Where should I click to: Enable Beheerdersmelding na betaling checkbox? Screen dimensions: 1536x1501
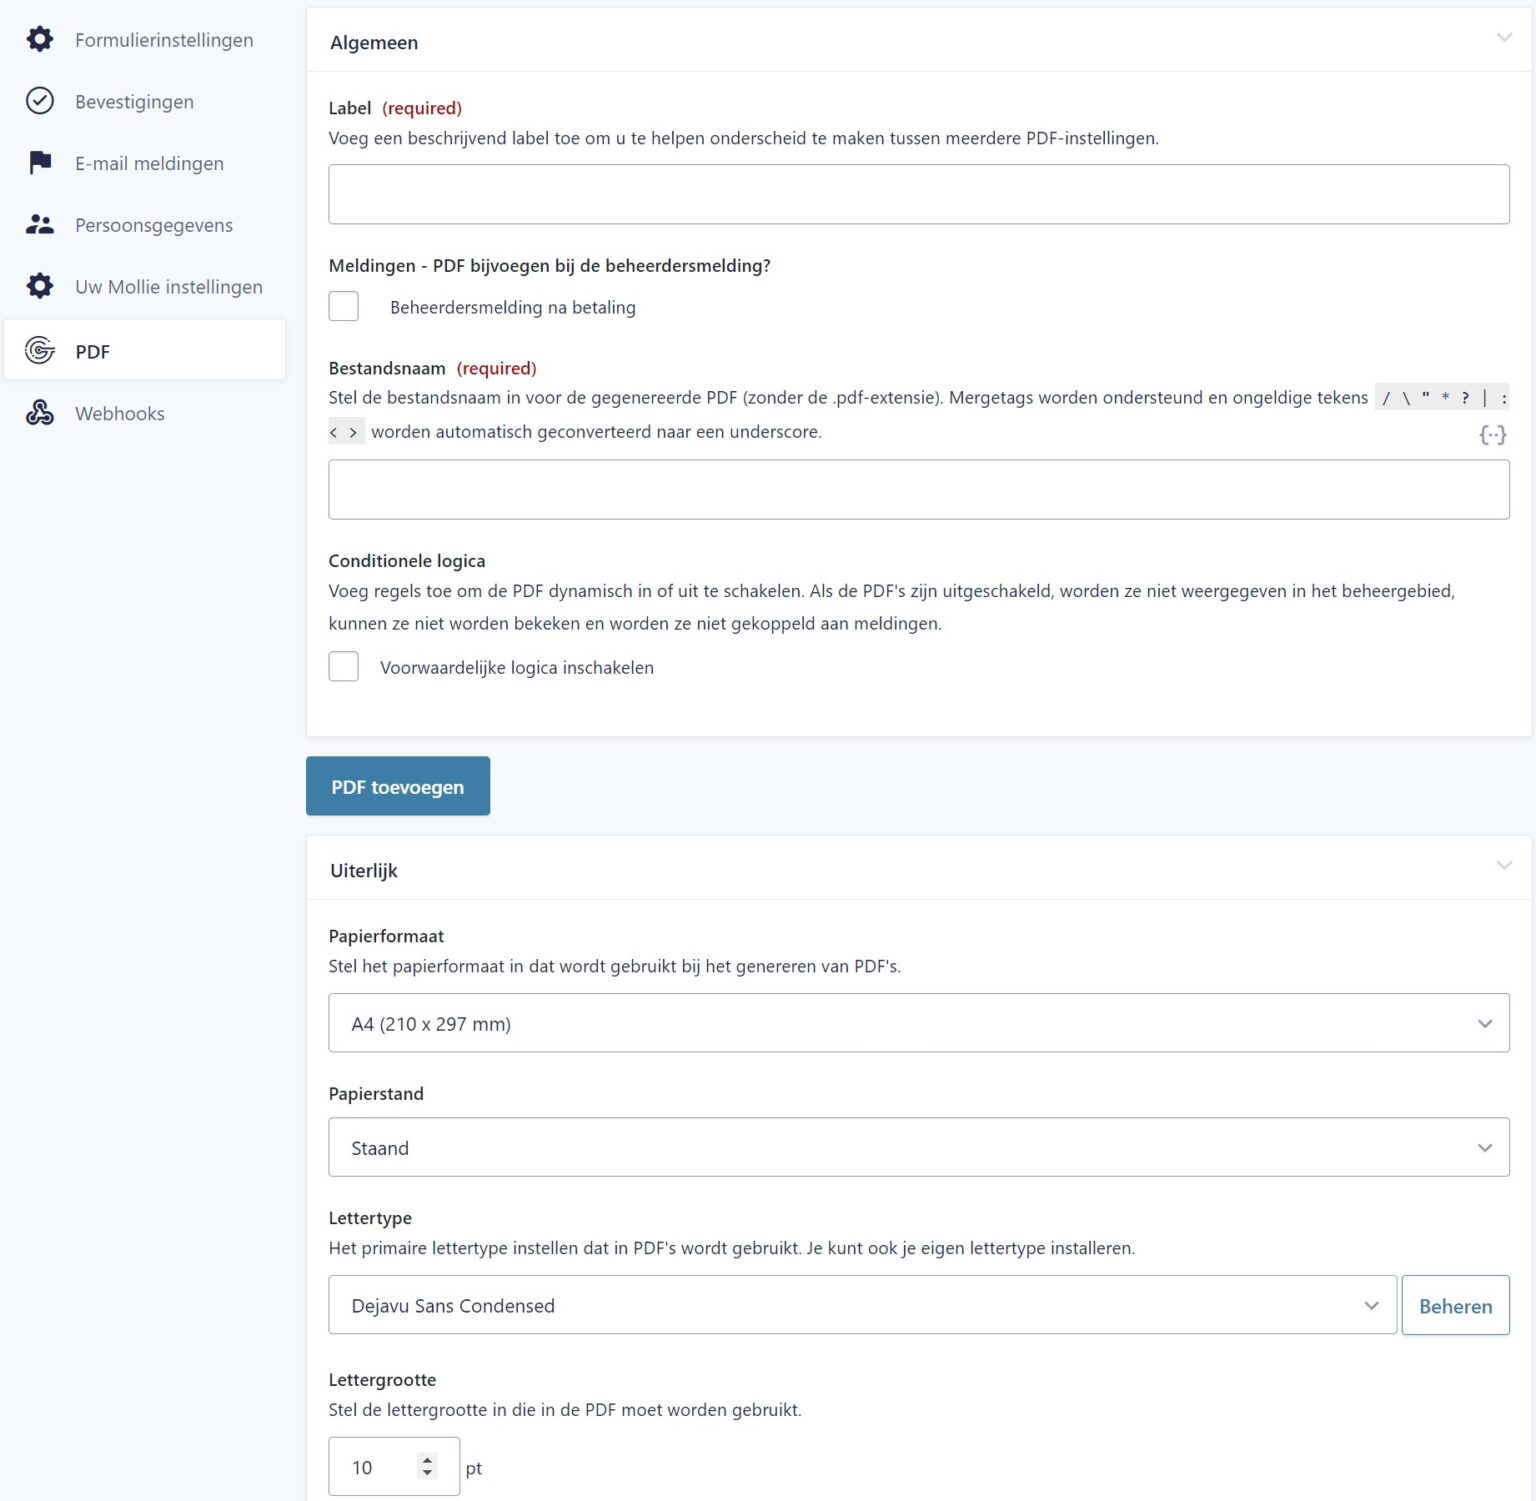click(x=344, y=307)
